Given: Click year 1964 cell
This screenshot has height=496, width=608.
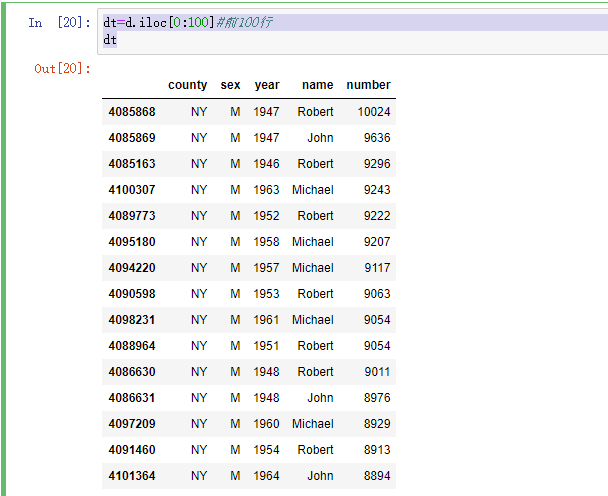Looking at the screenshot, I should coord(266,475).
